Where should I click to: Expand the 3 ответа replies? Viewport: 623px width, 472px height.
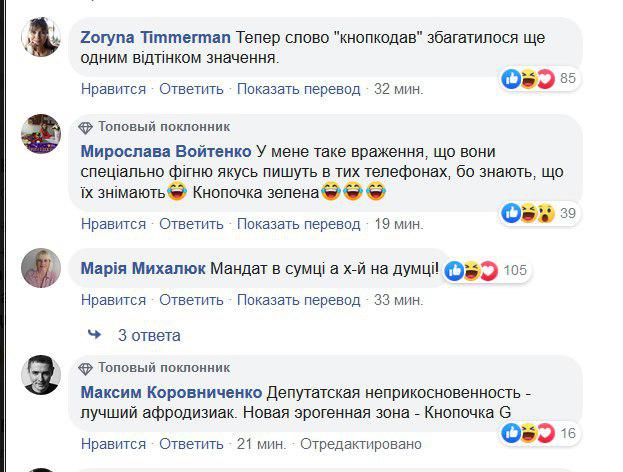click(149, 335)
